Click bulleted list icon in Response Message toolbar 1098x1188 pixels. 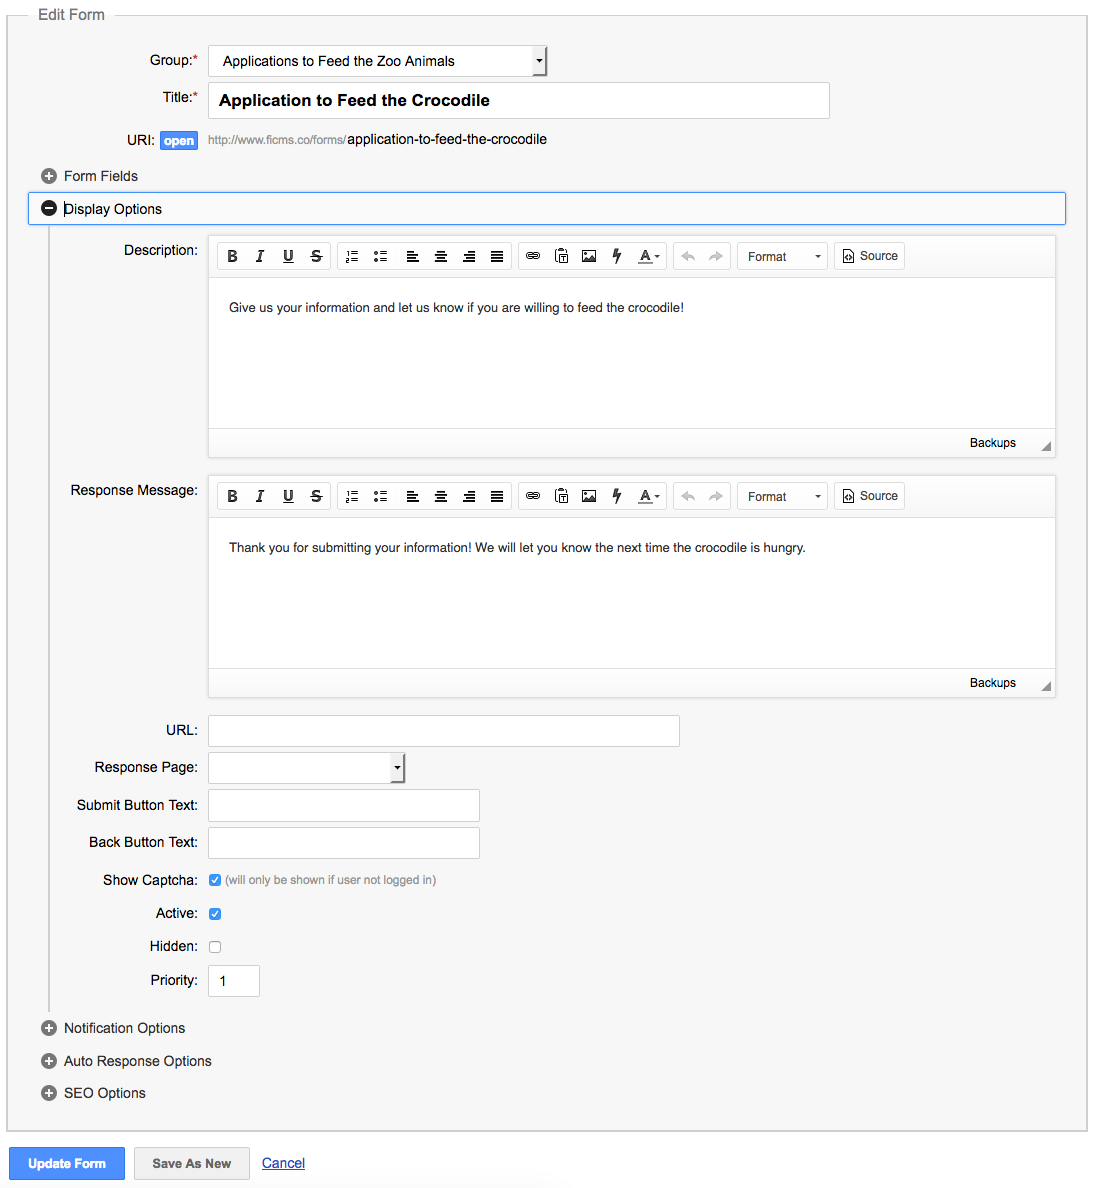[380, 496]
